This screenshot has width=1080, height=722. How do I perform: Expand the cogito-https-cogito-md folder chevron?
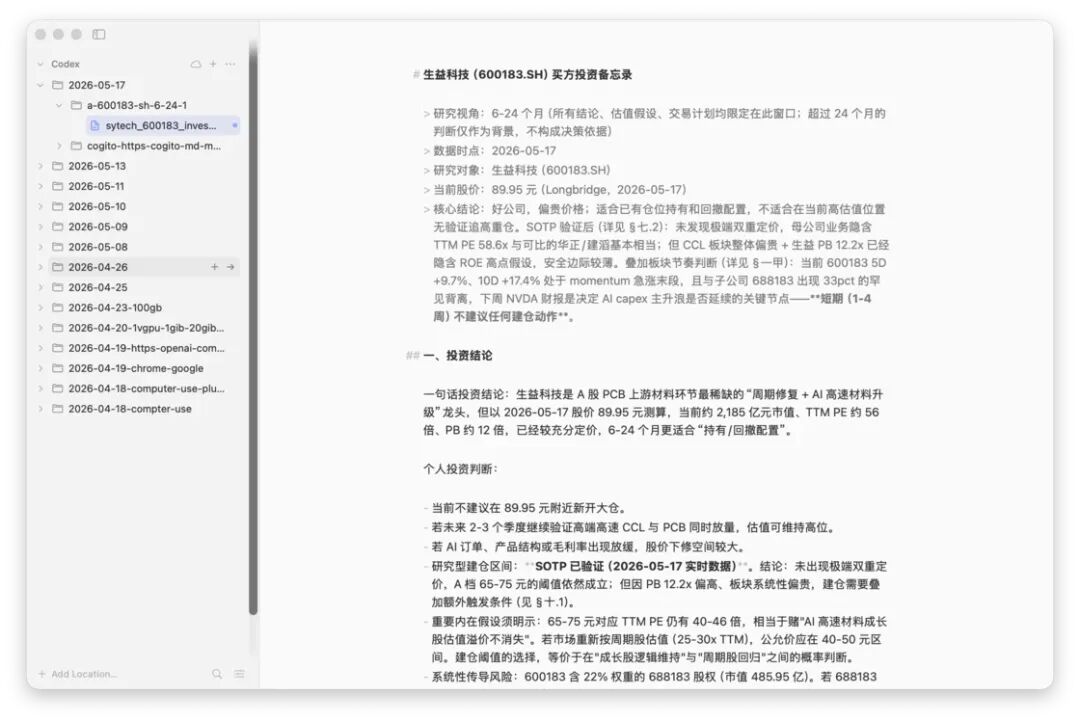click(x=59, y=146)
